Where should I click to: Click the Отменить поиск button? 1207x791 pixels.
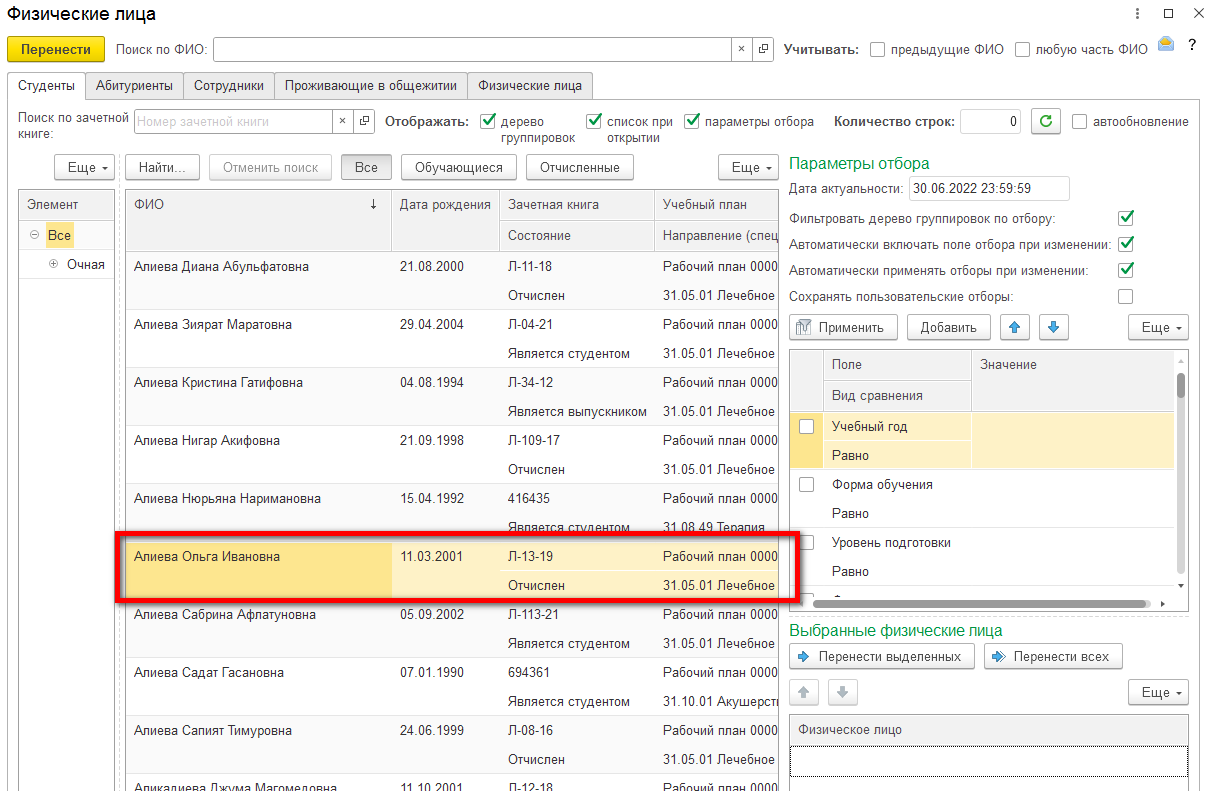click(x=270, y=167)
